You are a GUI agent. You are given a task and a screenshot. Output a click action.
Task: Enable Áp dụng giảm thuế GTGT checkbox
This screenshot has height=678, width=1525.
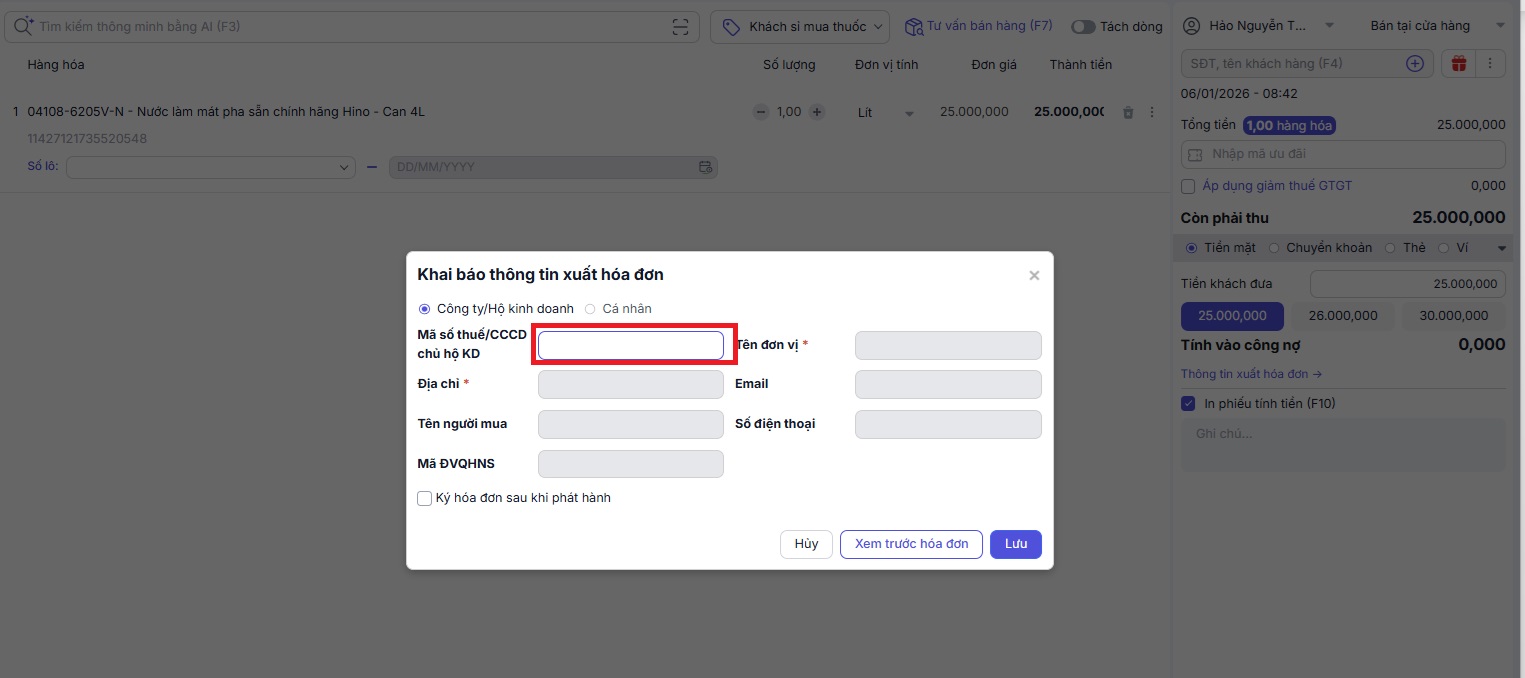[1188, 186]
